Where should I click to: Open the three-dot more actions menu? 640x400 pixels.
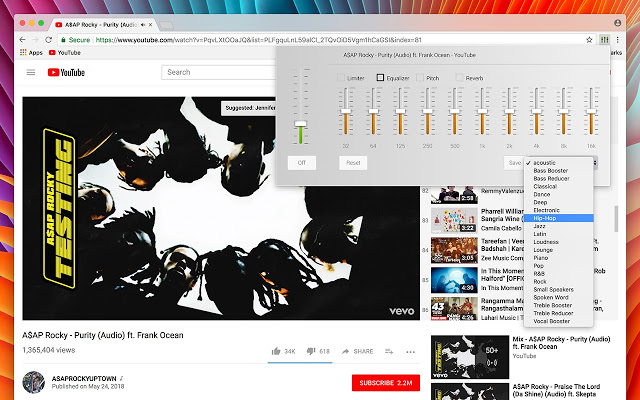coord(411,351)
